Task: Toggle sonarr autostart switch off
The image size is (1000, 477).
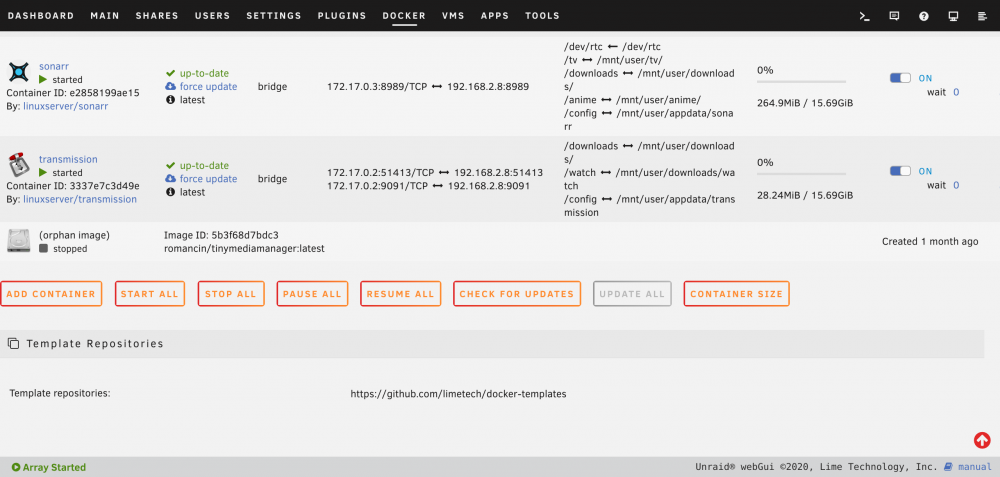Action: [901, 78]
